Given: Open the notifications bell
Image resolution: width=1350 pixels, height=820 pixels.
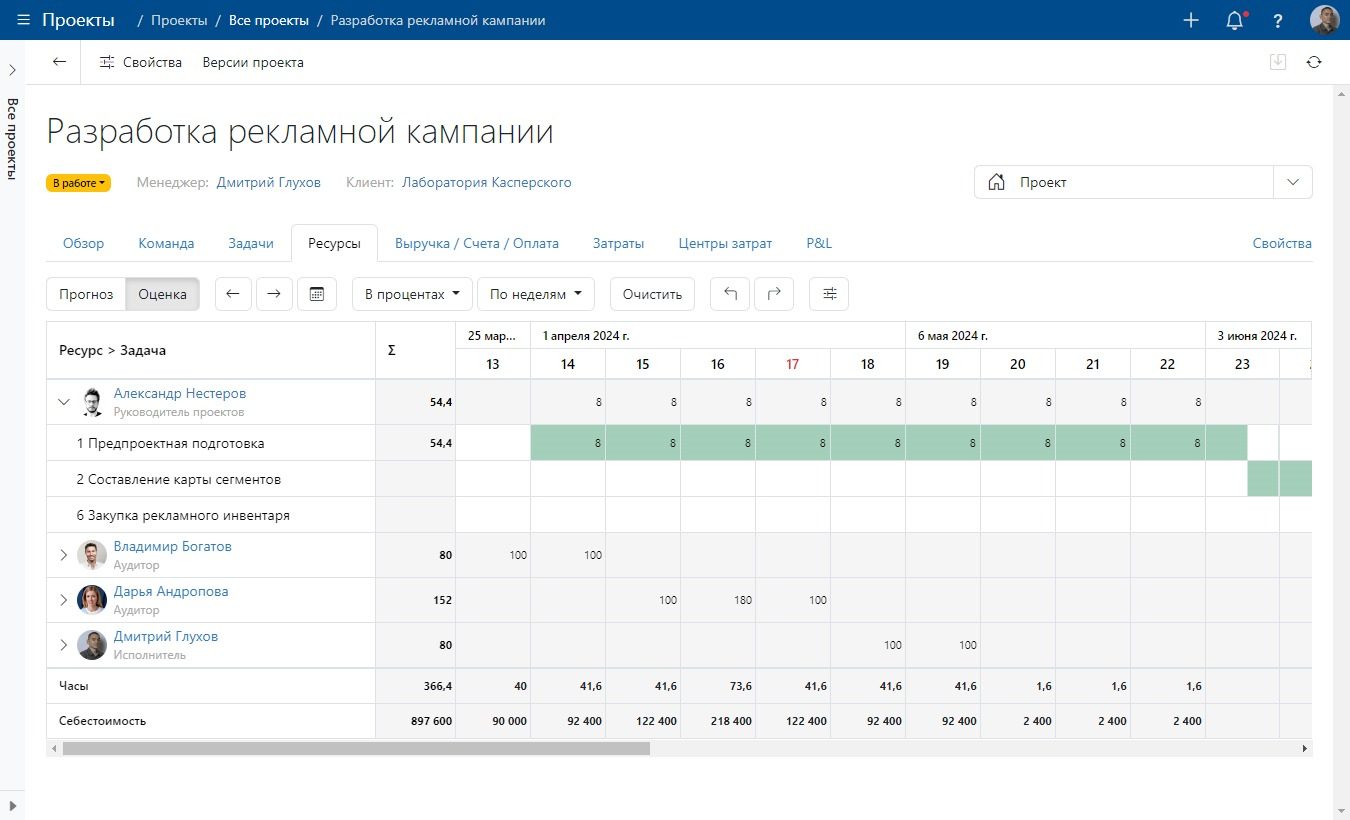Looking at the screenshot, I should pos(1235,20).
